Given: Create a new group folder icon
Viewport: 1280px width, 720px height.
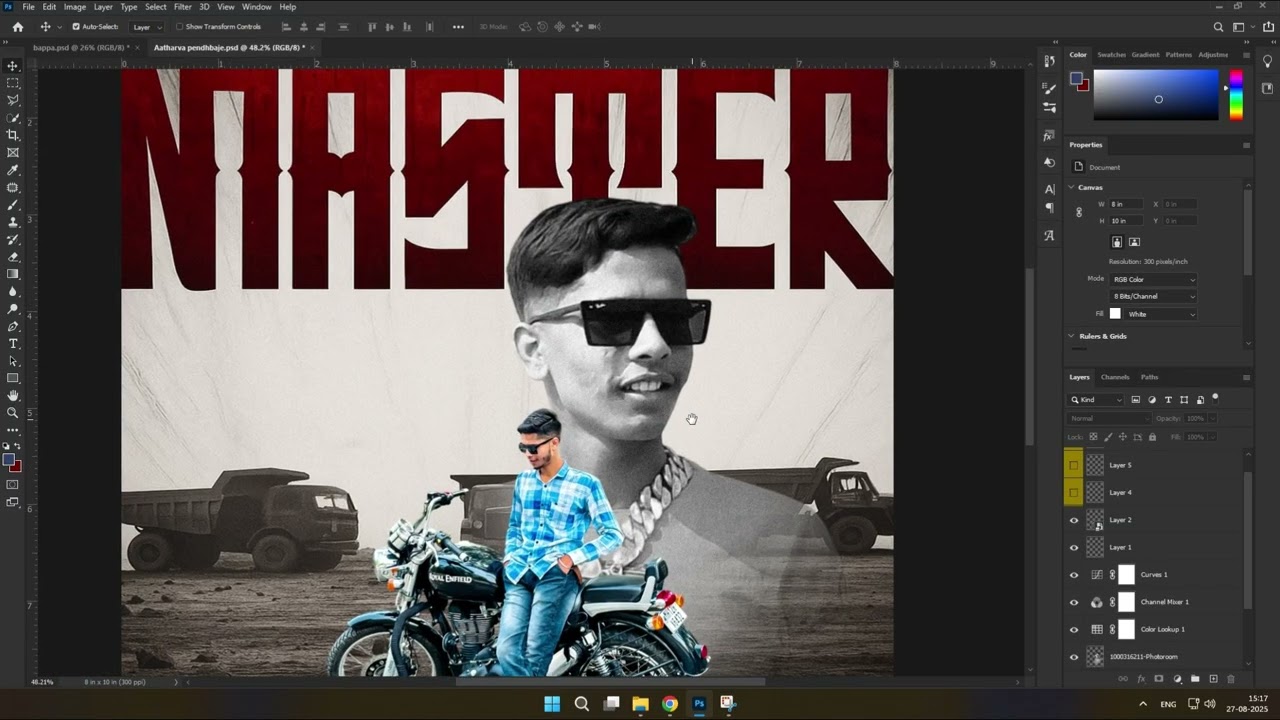Looking at the screenshot, I should click(x=1195, y=679).
